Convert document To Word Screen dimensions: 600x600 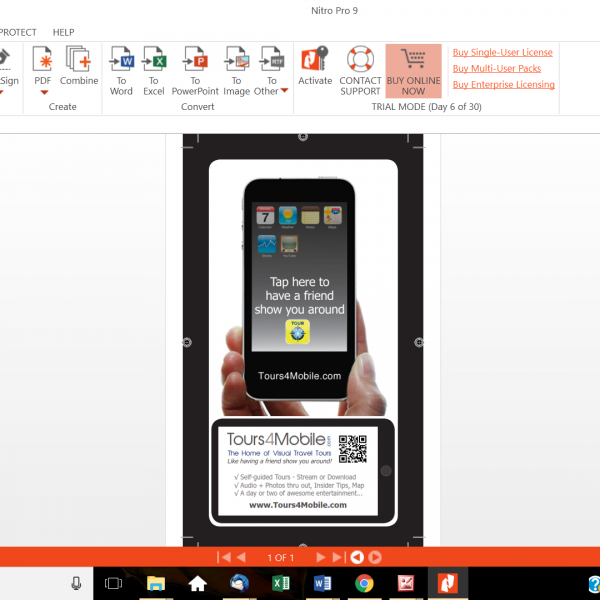pyautogui.click(x=121, y=71)
